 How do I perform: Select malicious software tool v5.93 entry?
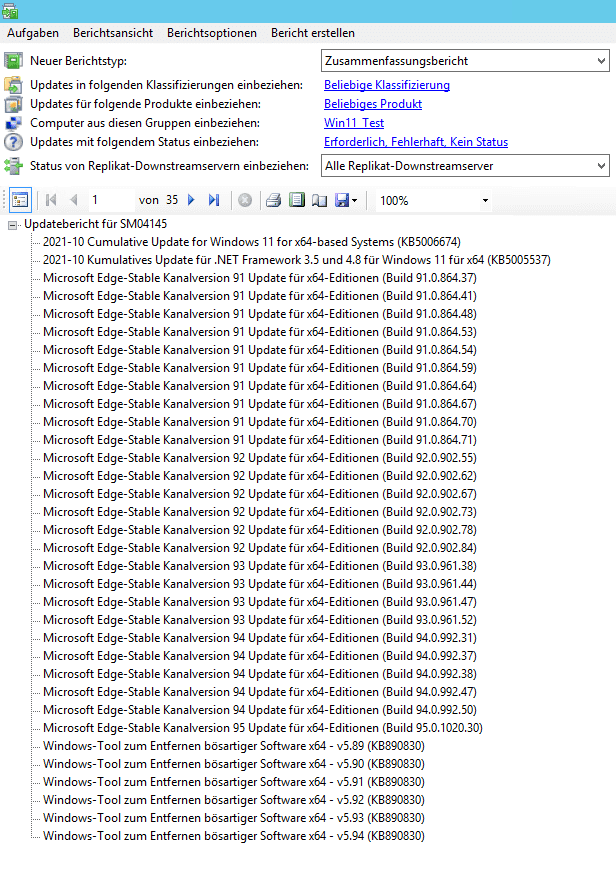[234, 818]
